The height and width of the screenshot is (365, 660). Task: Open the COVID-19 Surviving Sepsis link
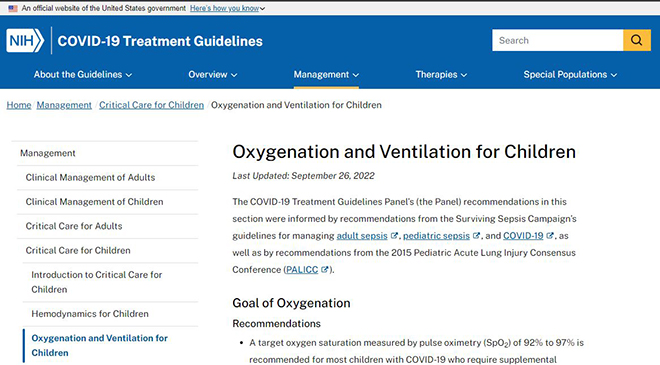(x=523, y=236)
